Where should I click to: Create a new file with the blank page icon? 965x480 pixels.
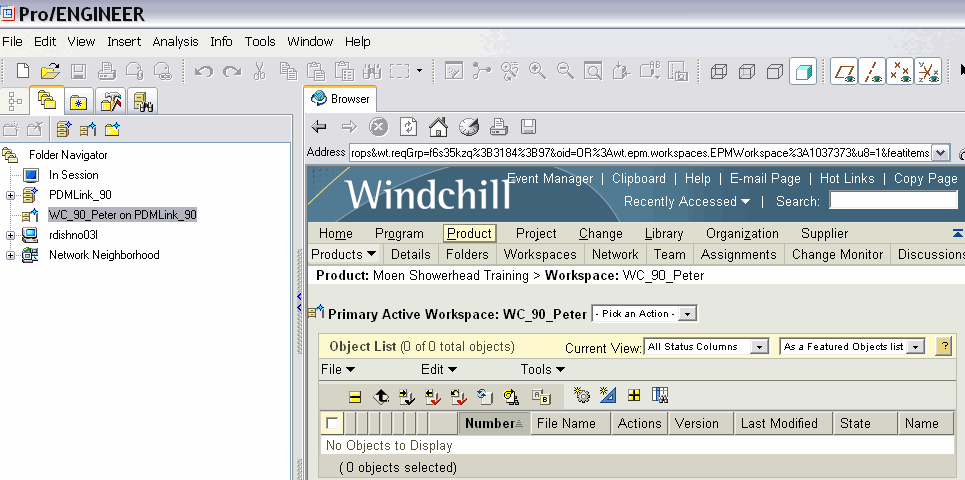tap(23, 71)
